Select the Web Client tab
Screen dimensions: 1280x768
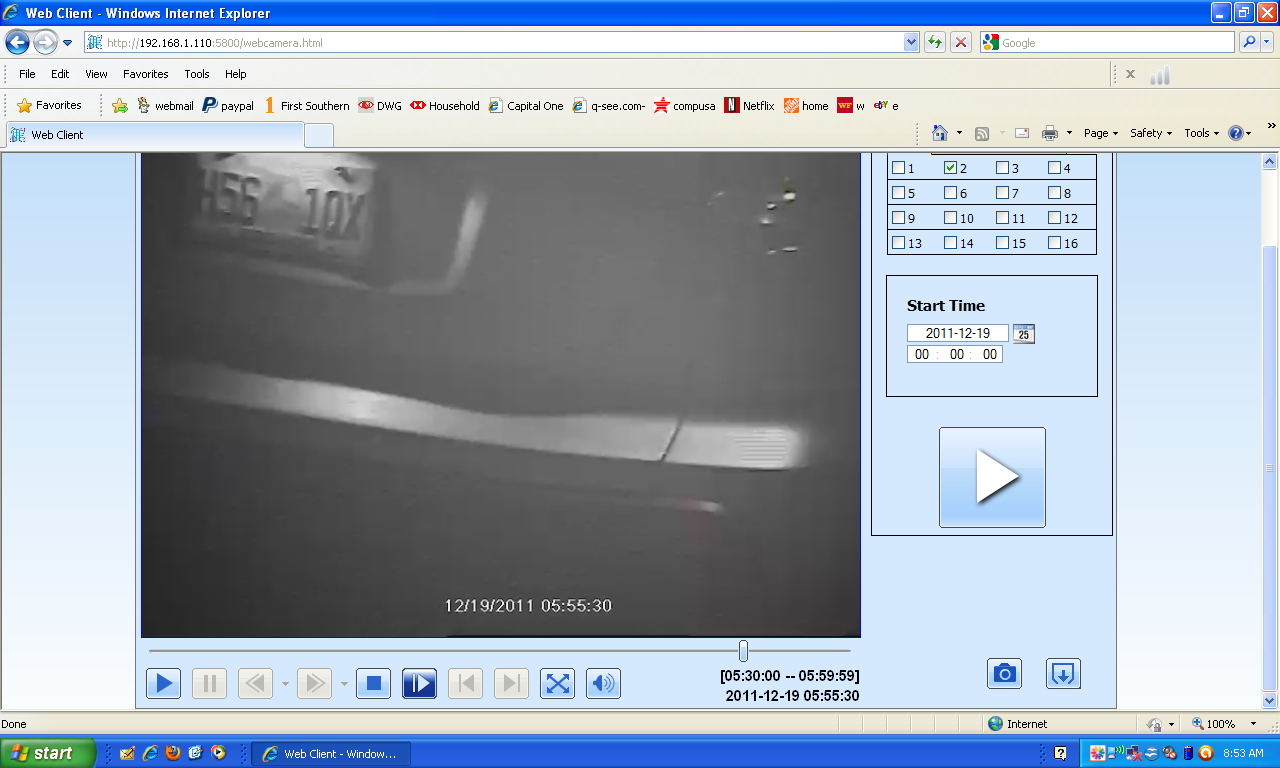click(155, 135)
